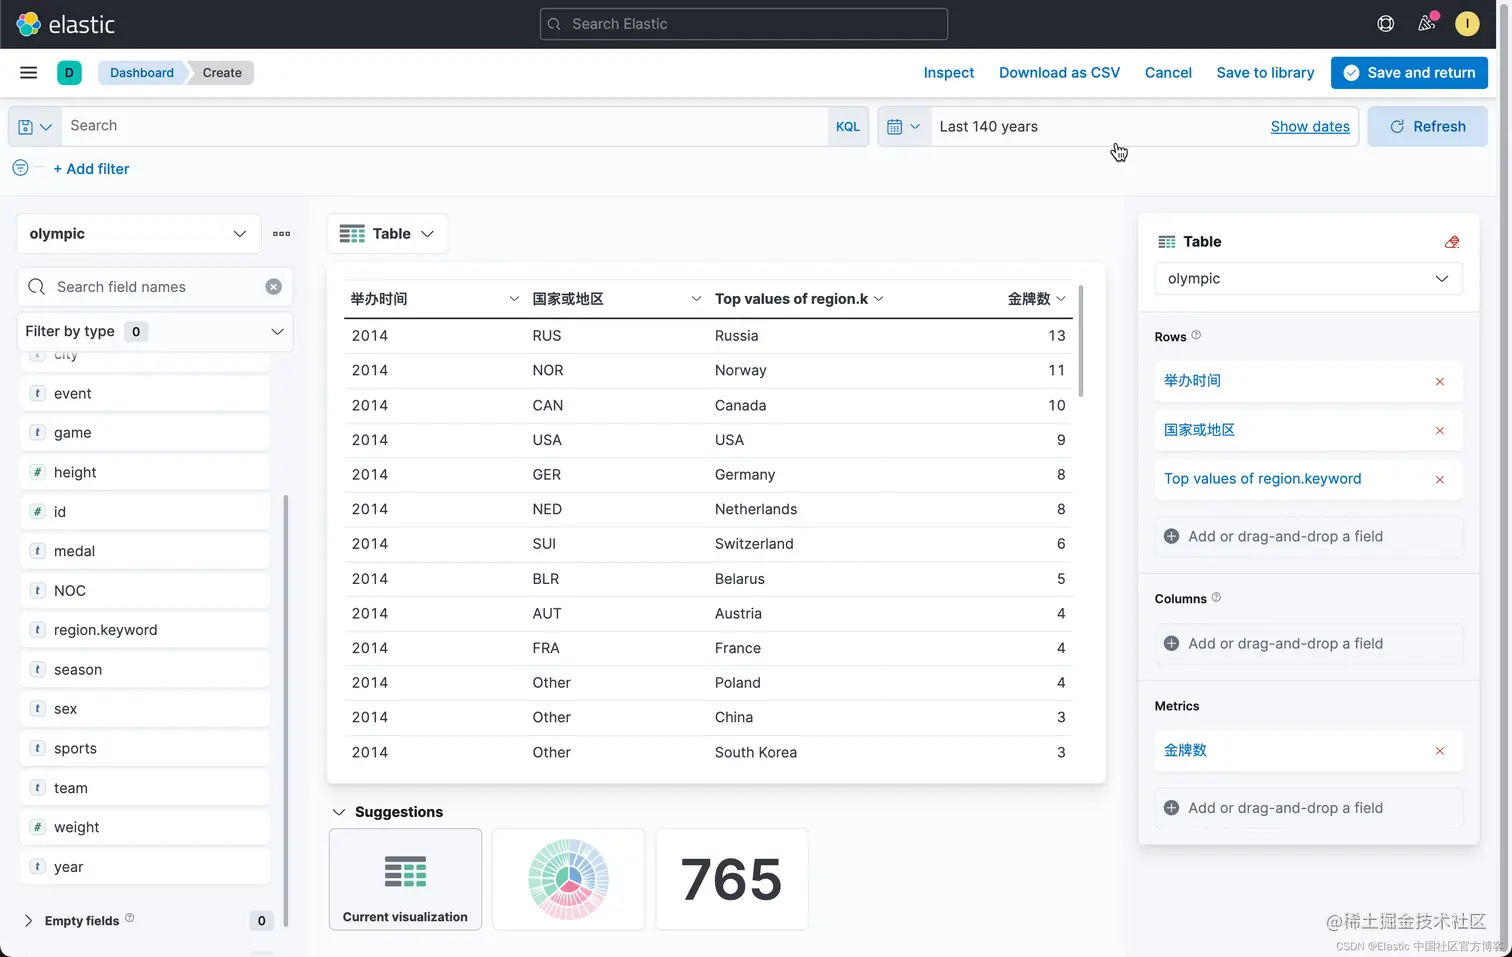Image resolution: width=1512 pixels, height=957 pixels.
Task: Toggle KQL query language switcher
Action: (x=847, y=127)
